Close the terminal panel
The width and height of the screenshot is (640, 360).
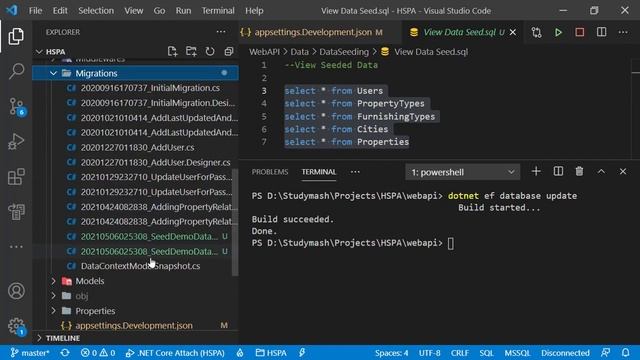tap(623, 171)
